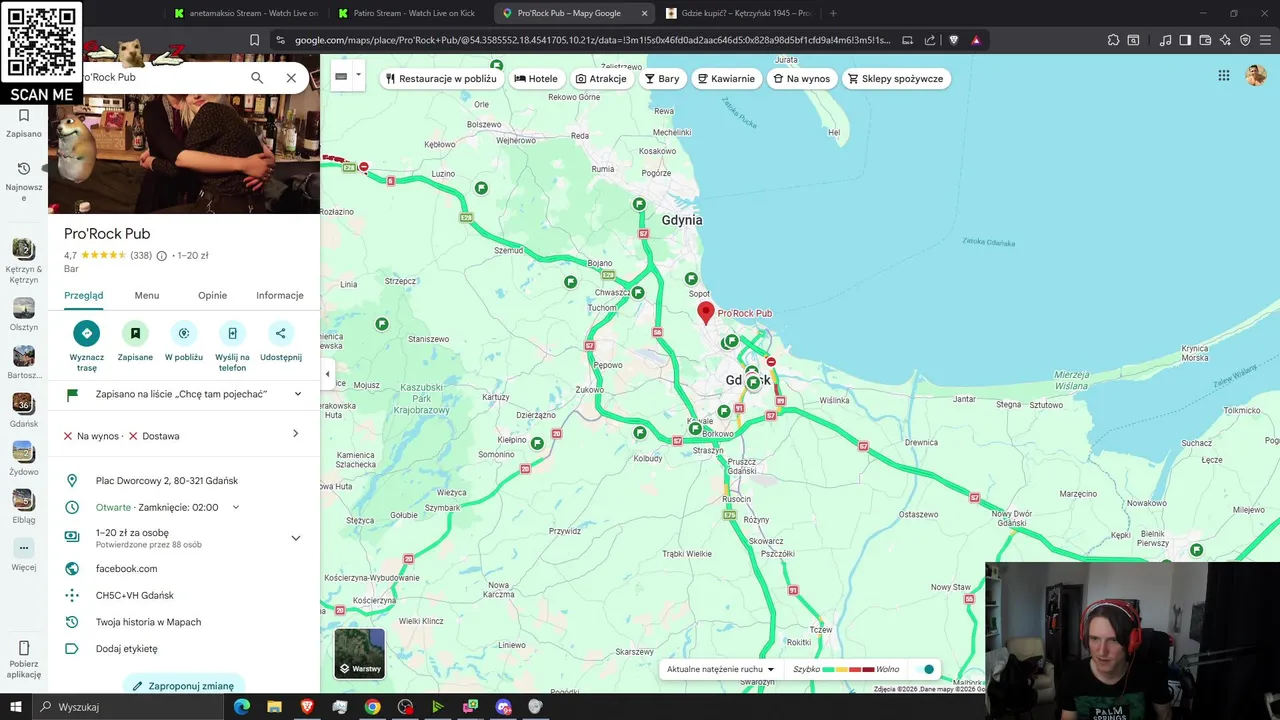Open the browser hamburger menu

(x=1265, y=40)
